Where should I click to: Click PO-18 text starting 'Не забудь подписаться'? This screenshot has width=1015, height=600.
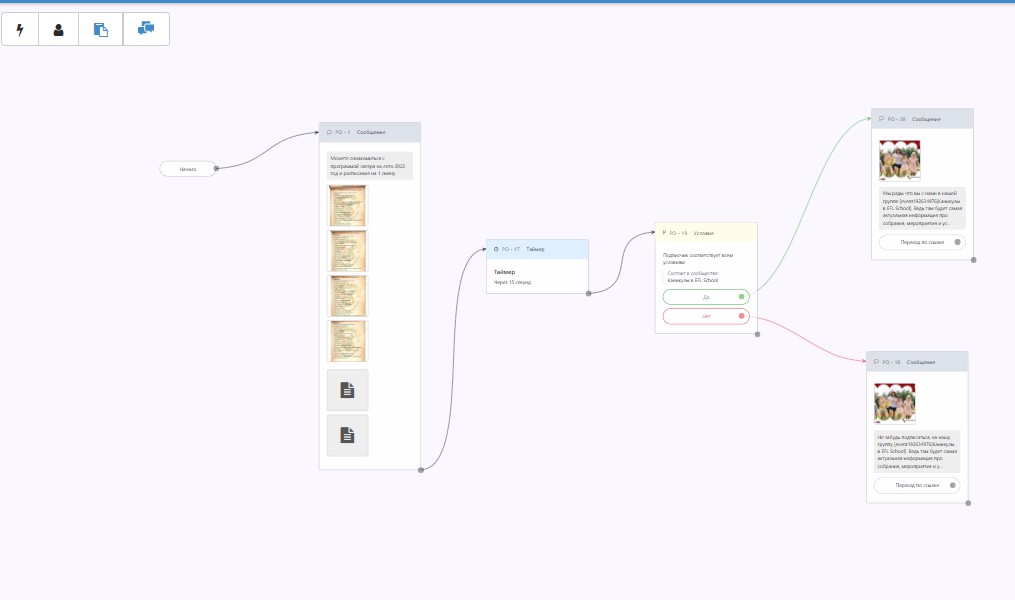click(917, 451)
